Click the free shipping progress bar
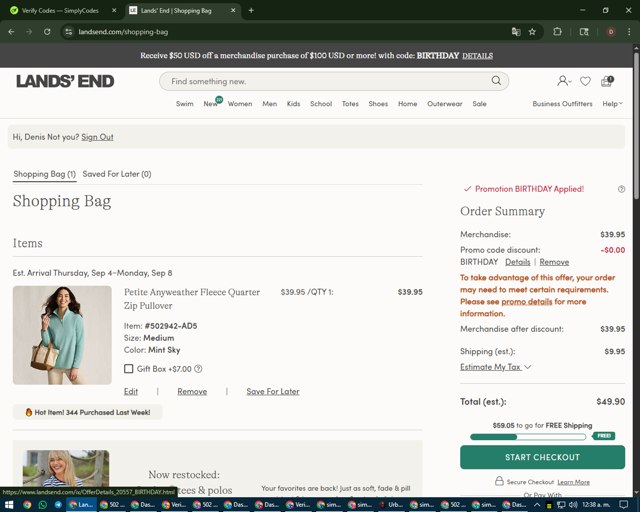This screenshot has height=512, width=640. tap(528, 437)
